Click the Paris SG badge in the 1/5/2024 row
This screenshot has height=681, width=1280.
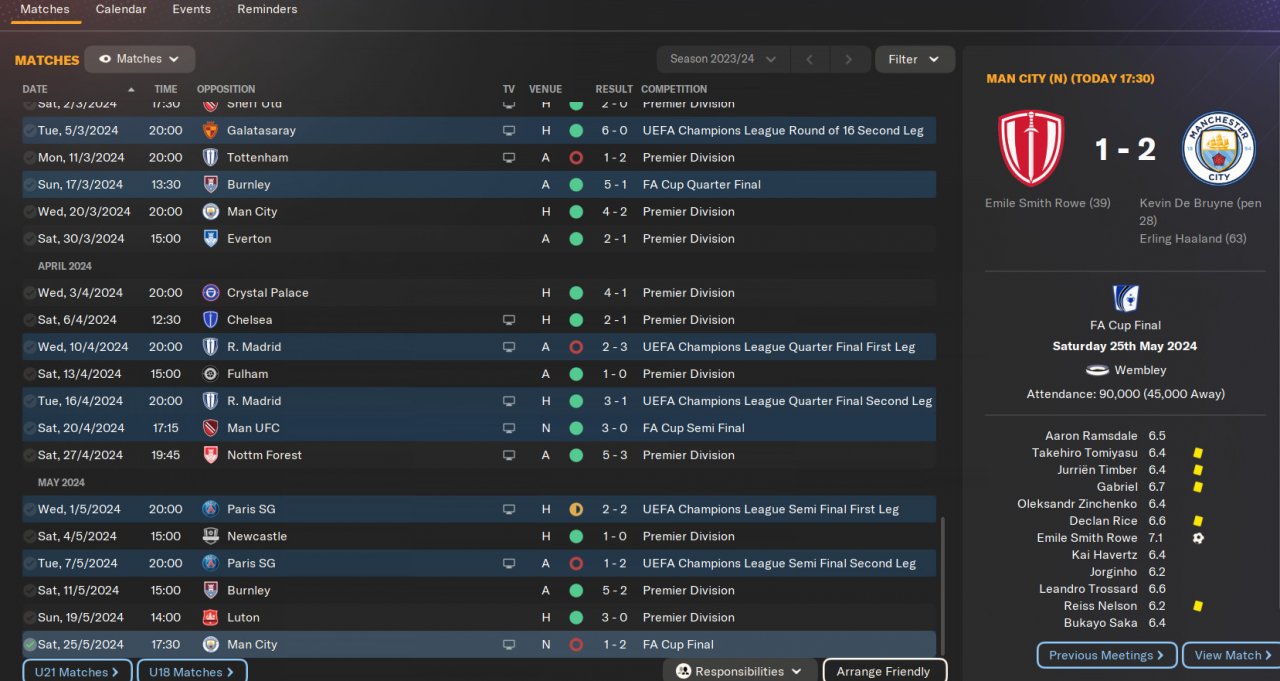coord(210,509)
